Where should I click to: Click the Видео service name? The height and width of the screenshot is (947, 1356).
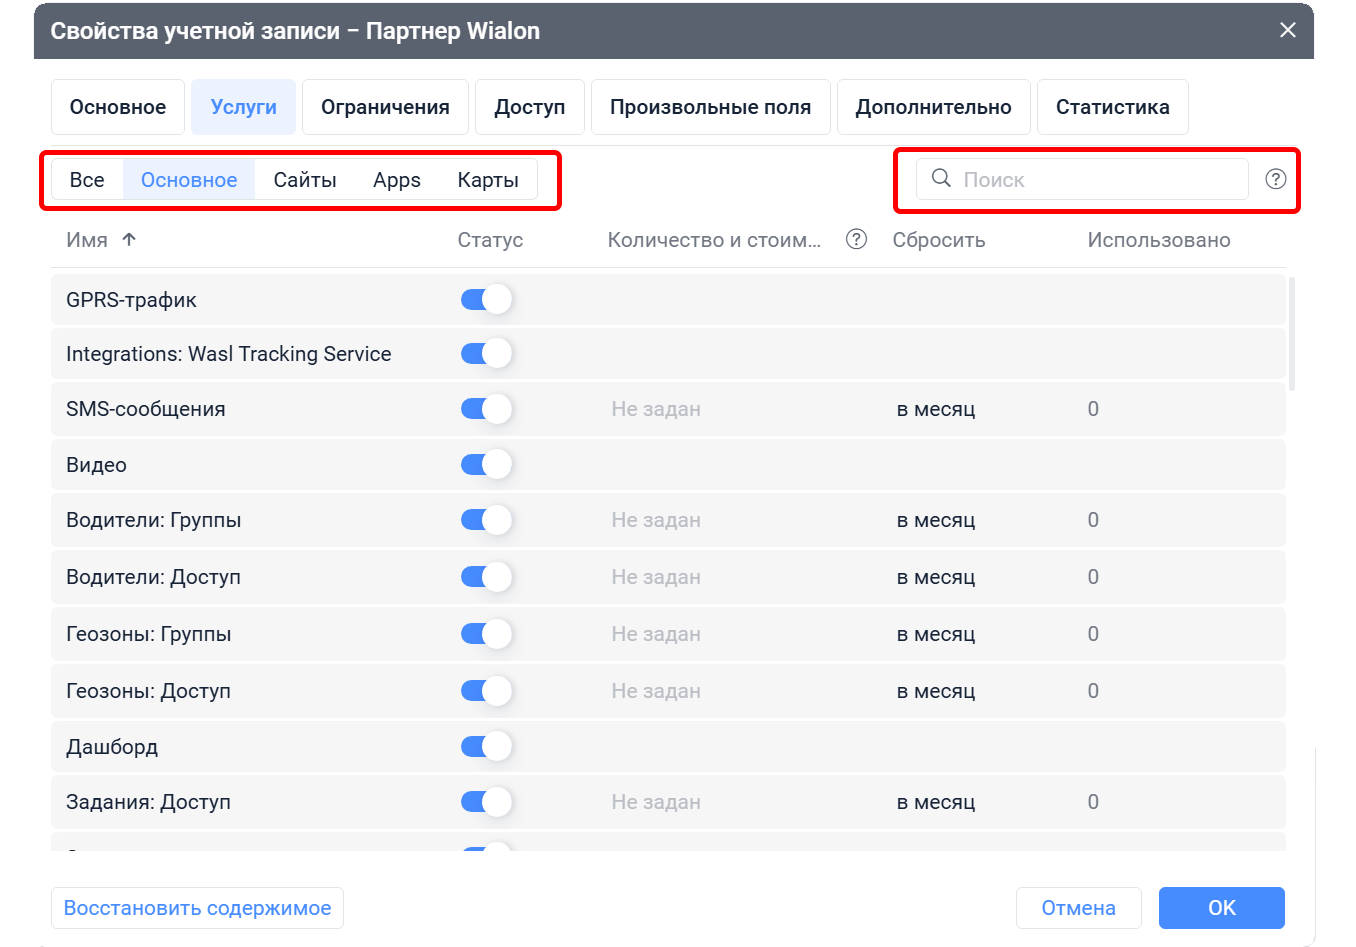pos(96,465)
